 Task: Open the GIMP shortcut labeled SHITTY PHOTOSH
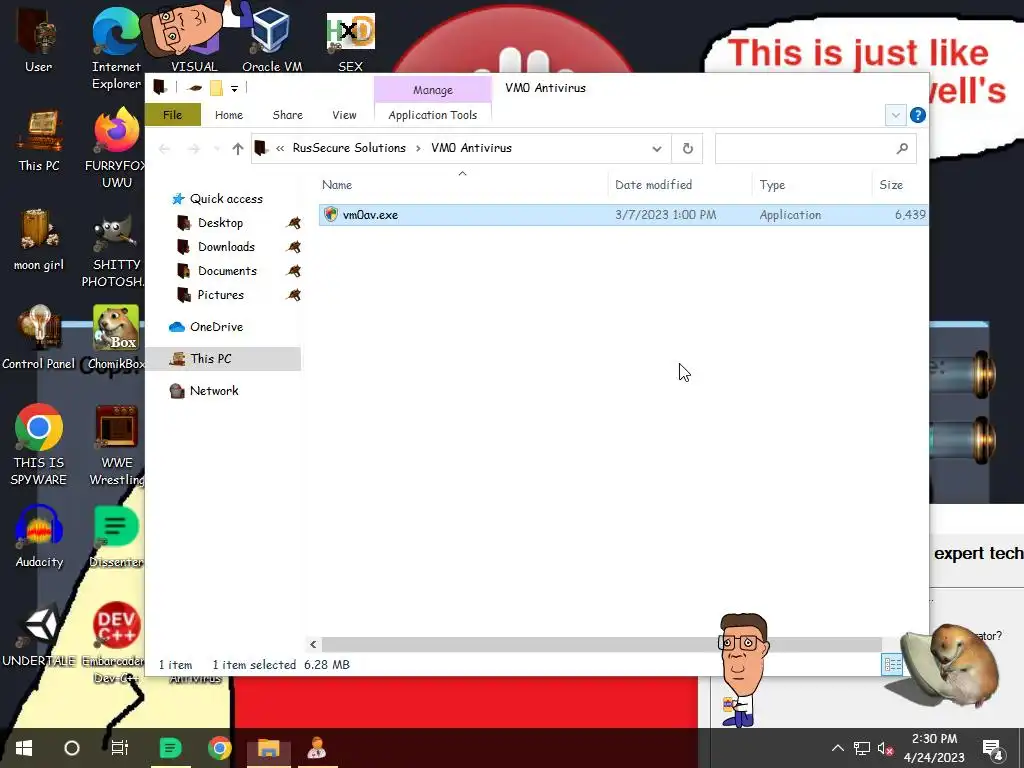pos(116,251)
